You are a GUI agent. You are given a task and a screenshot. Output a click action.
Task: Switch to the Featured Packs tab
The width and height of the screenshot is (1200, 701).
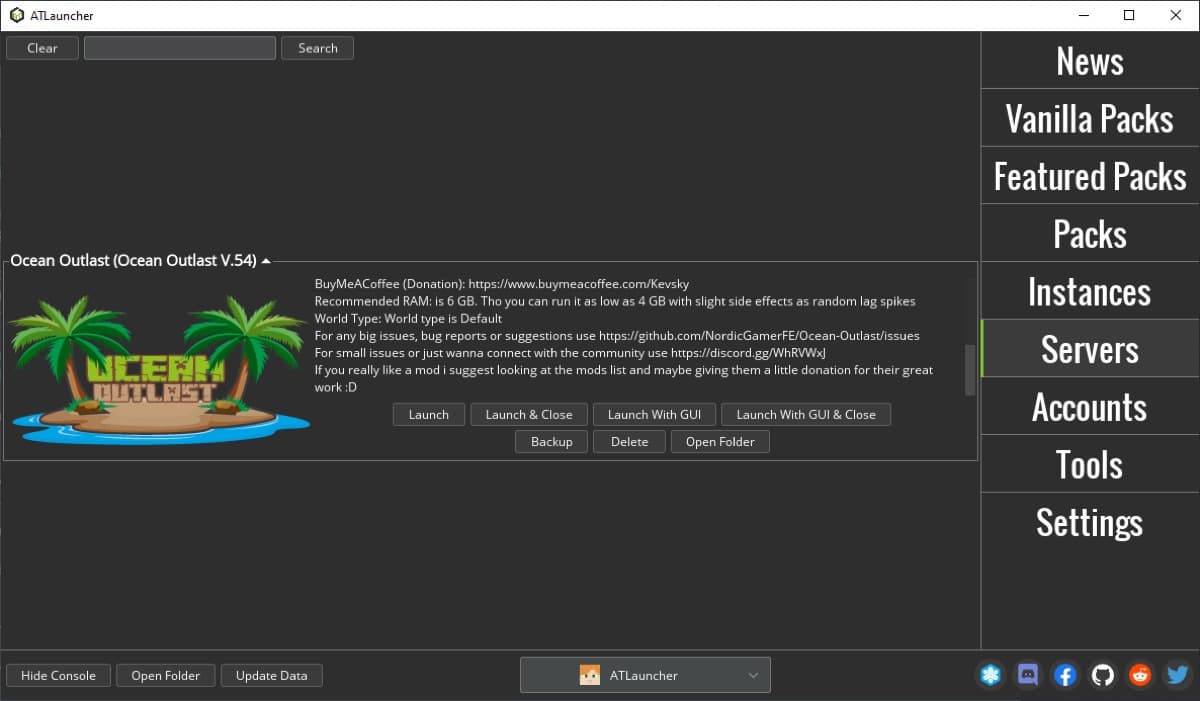[x=1090, y=176]
